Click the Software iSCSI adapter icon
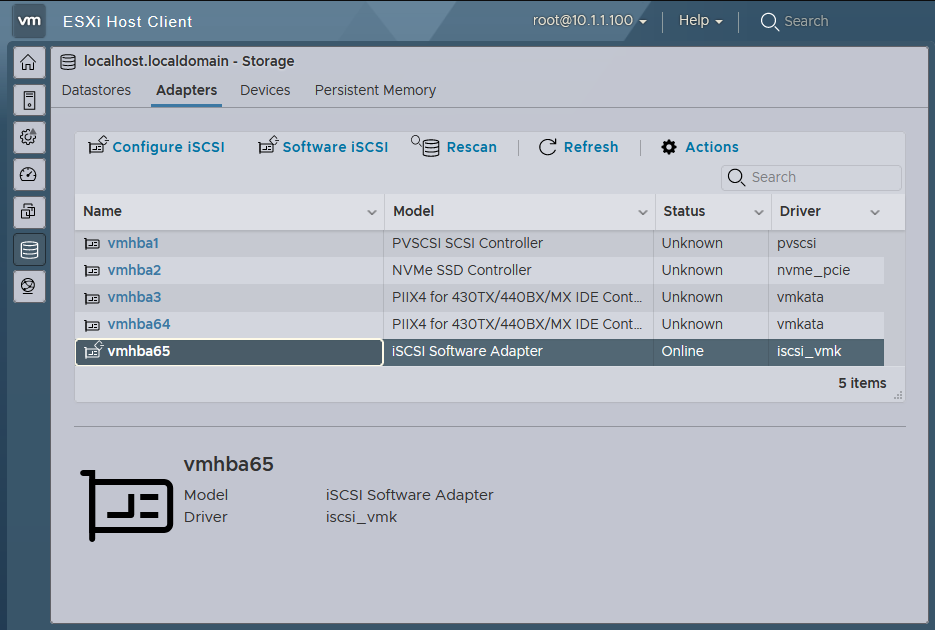This screenshot has width=935, height=630. [268, 145]
